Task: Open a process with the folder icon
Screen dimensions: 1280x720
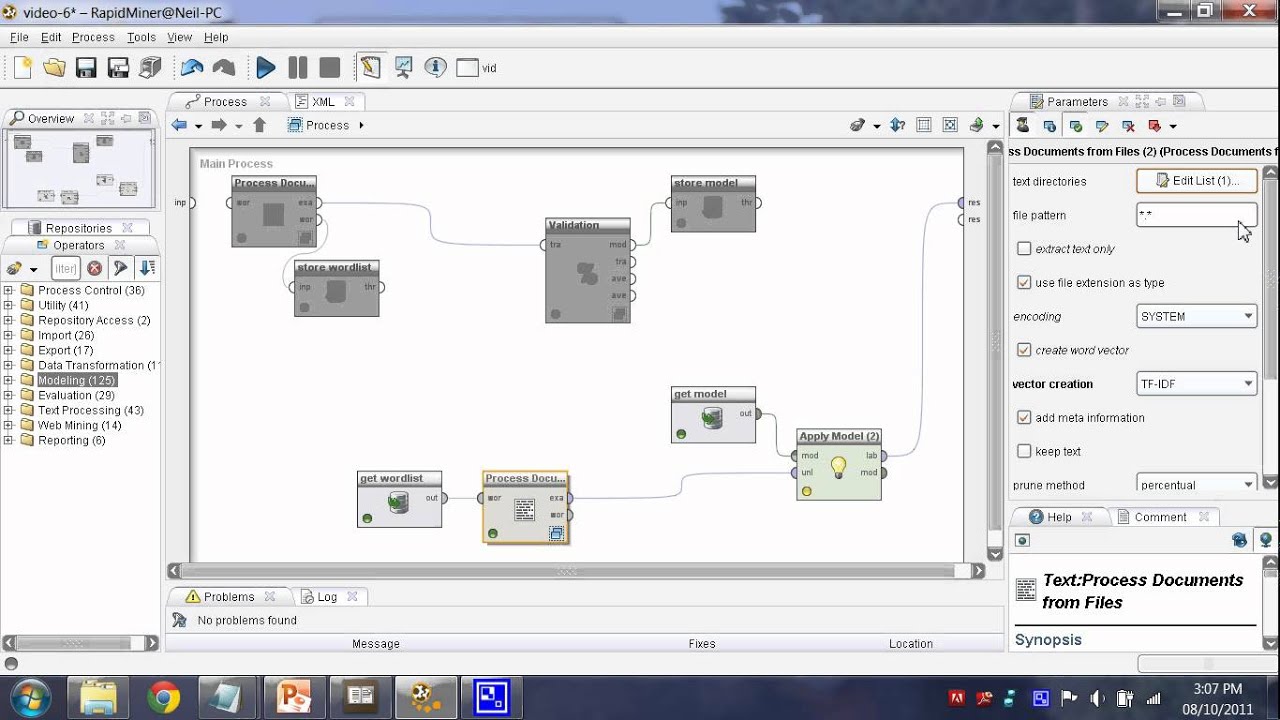Action: pos(54,68)
